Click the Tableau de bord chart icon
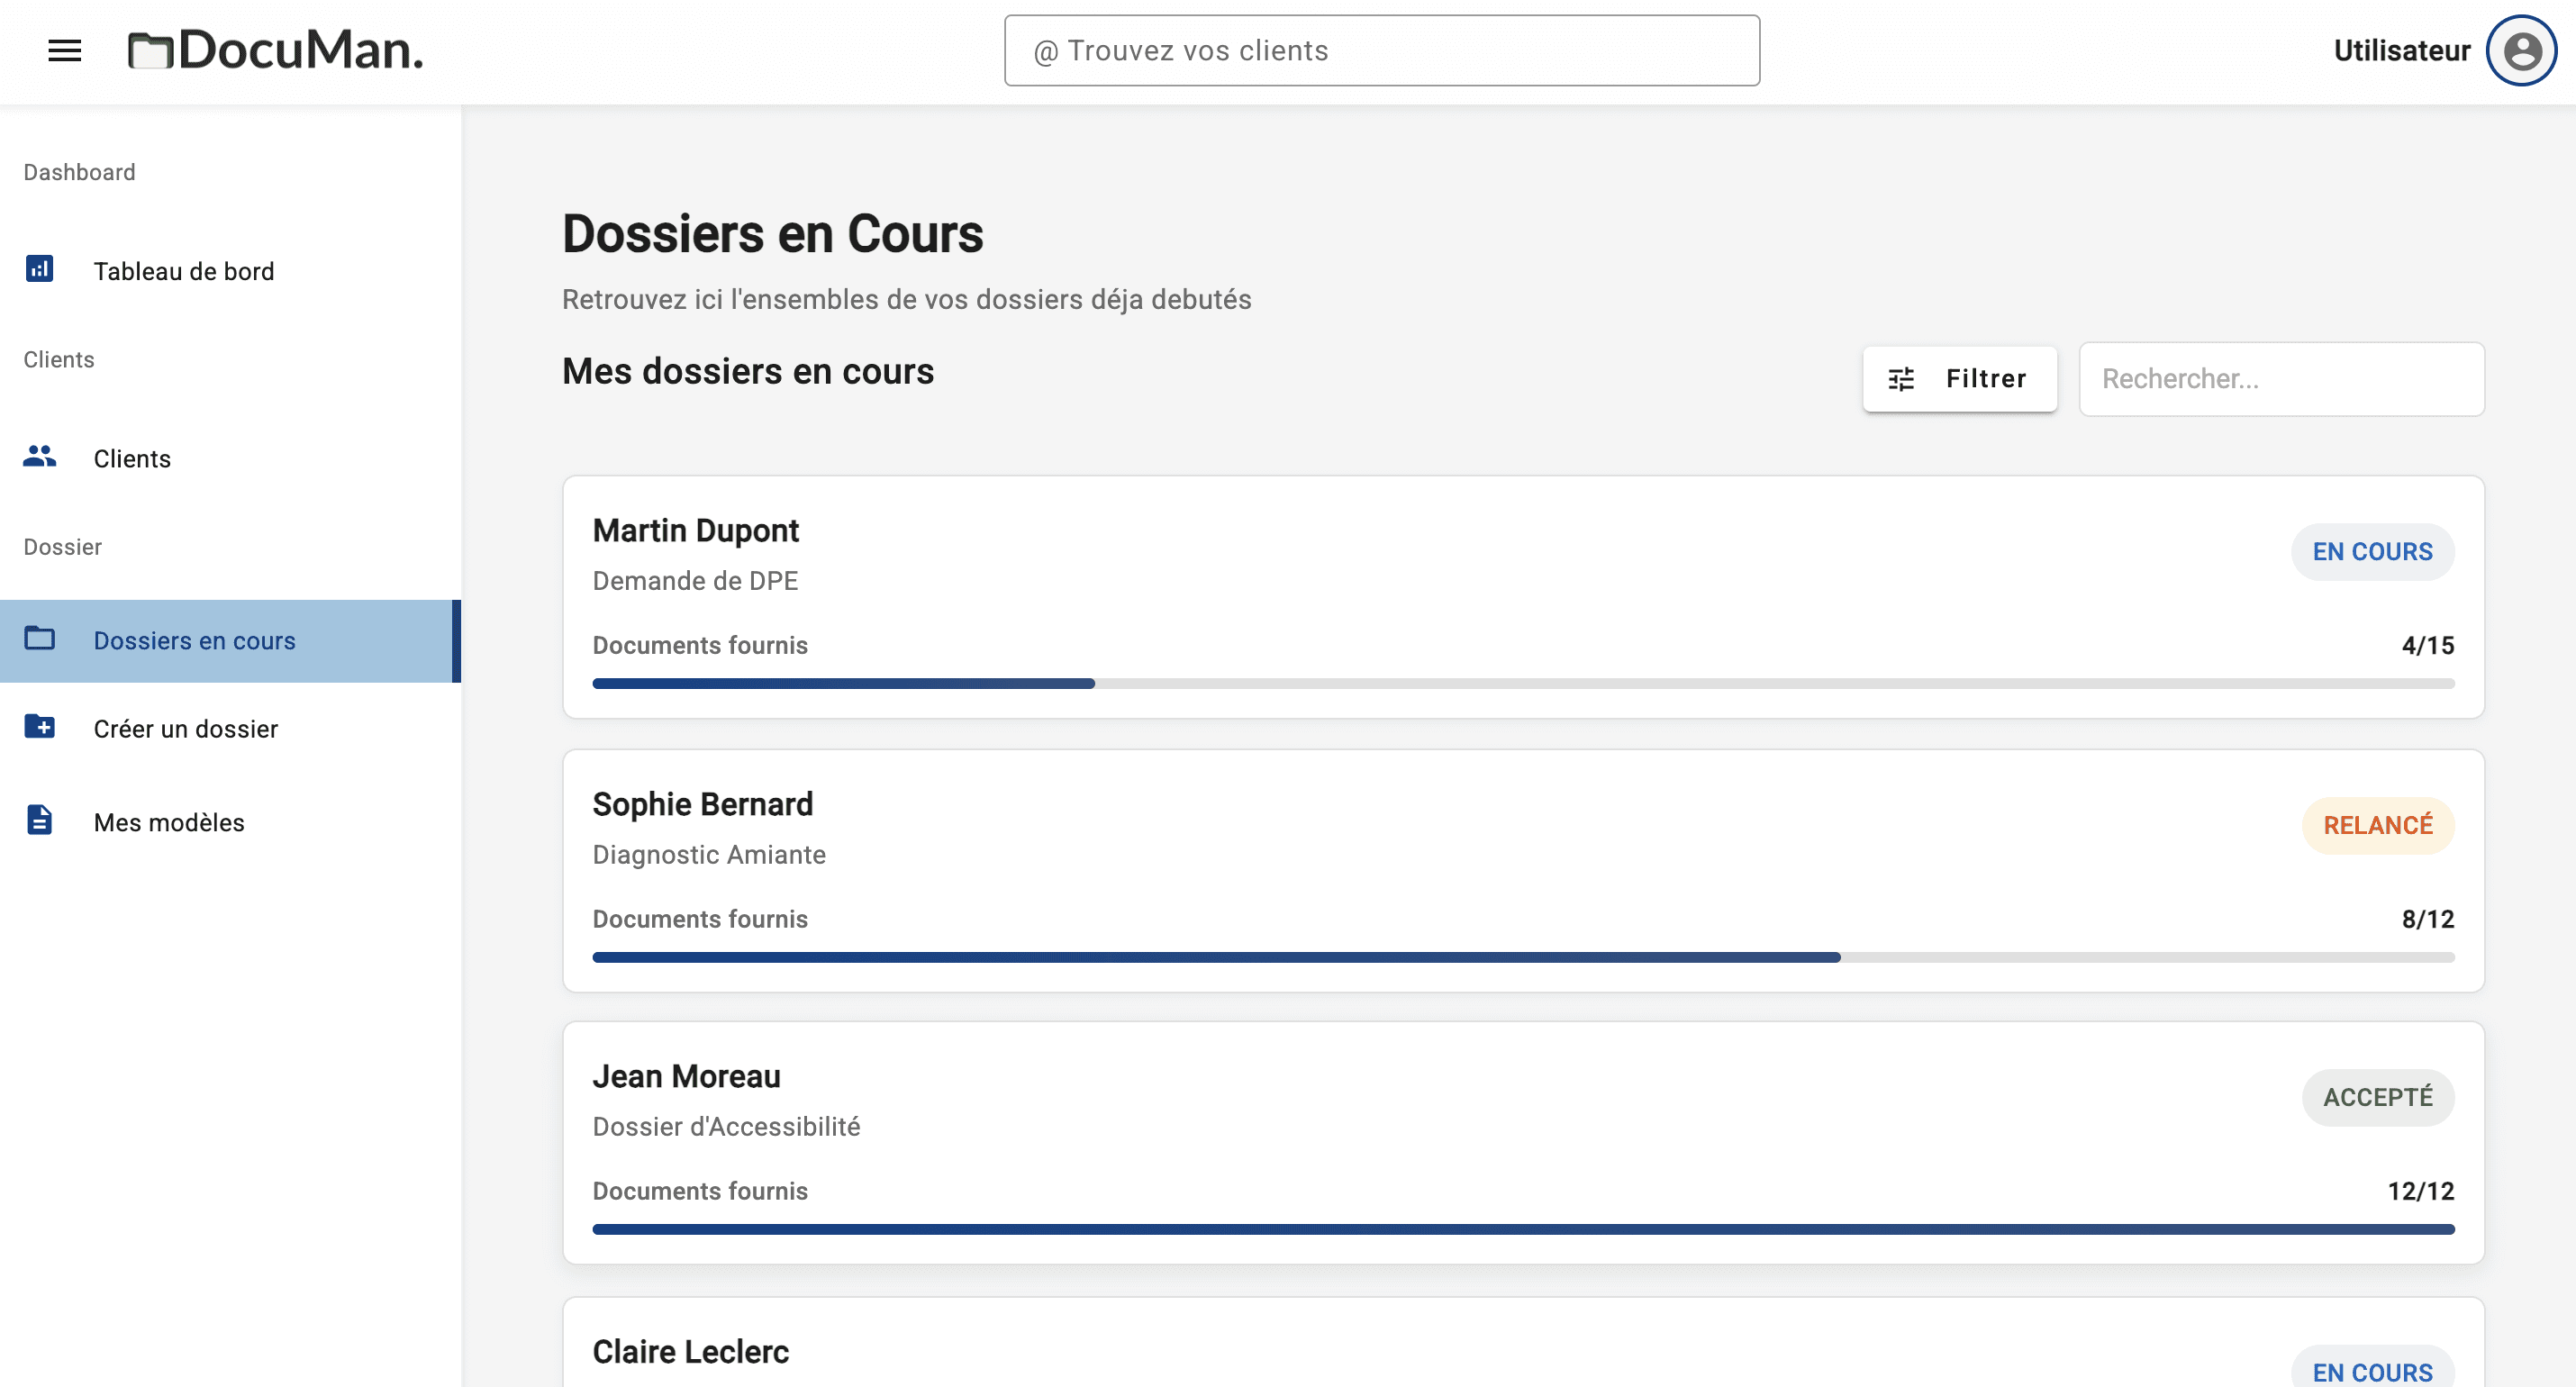This screenshot has height=1387, width=2576. [40, 269]
